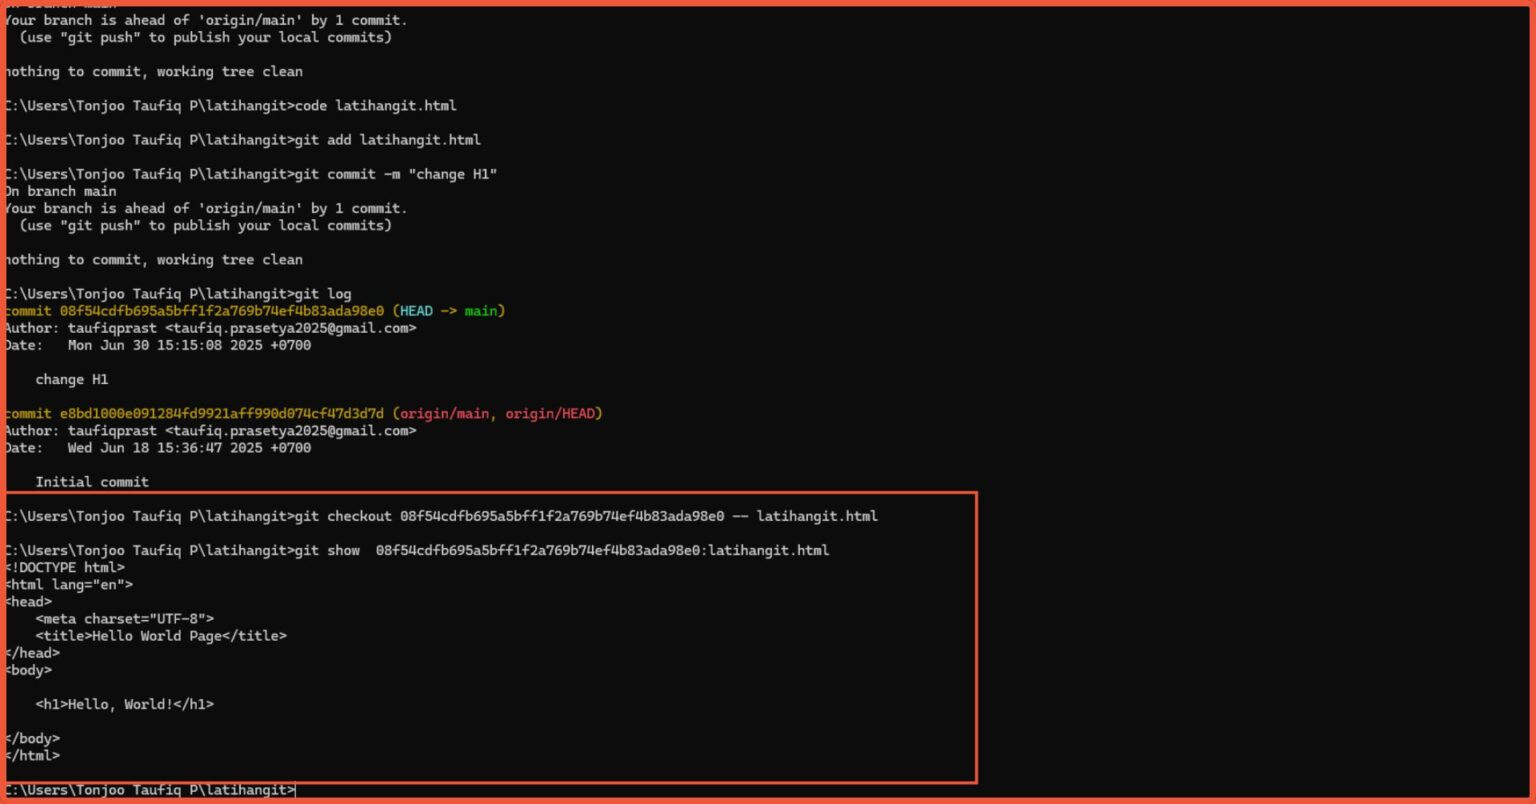Select the git checkout command line
Image resolution: width=1536 pixels, height=804 pixels.
590,516
